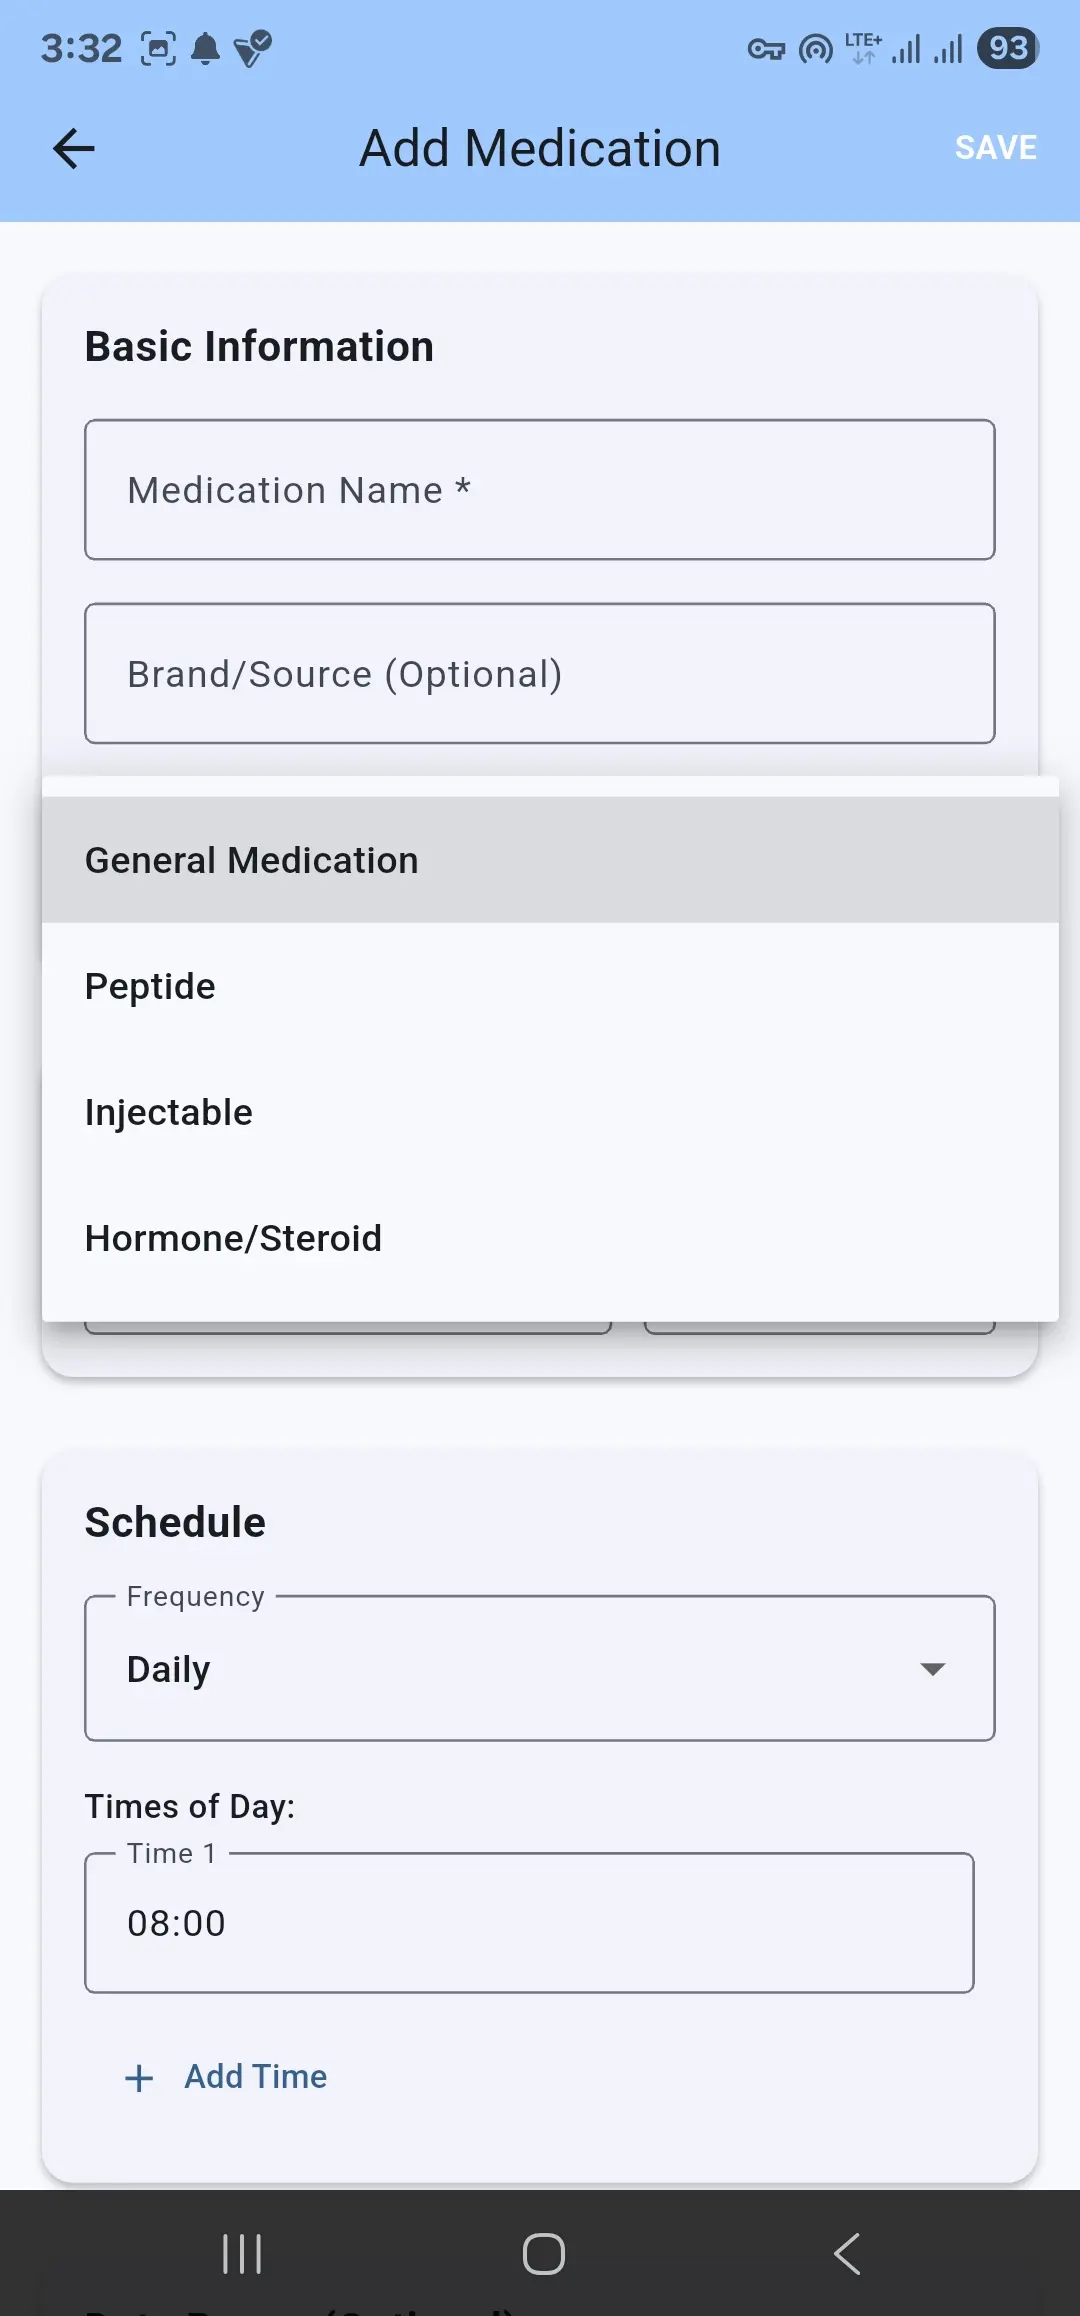Focus the Medication Name field
Viewport: 1080px width, 2316px height.
pos(540,490)
